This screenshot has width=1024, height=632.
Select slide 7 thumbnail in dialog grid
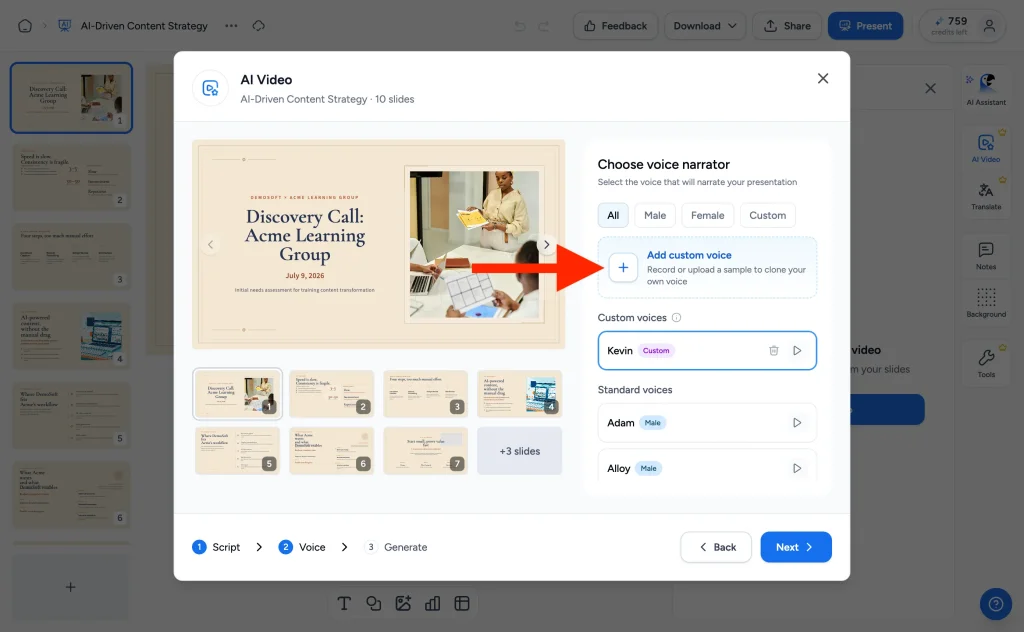coord(426,450)
